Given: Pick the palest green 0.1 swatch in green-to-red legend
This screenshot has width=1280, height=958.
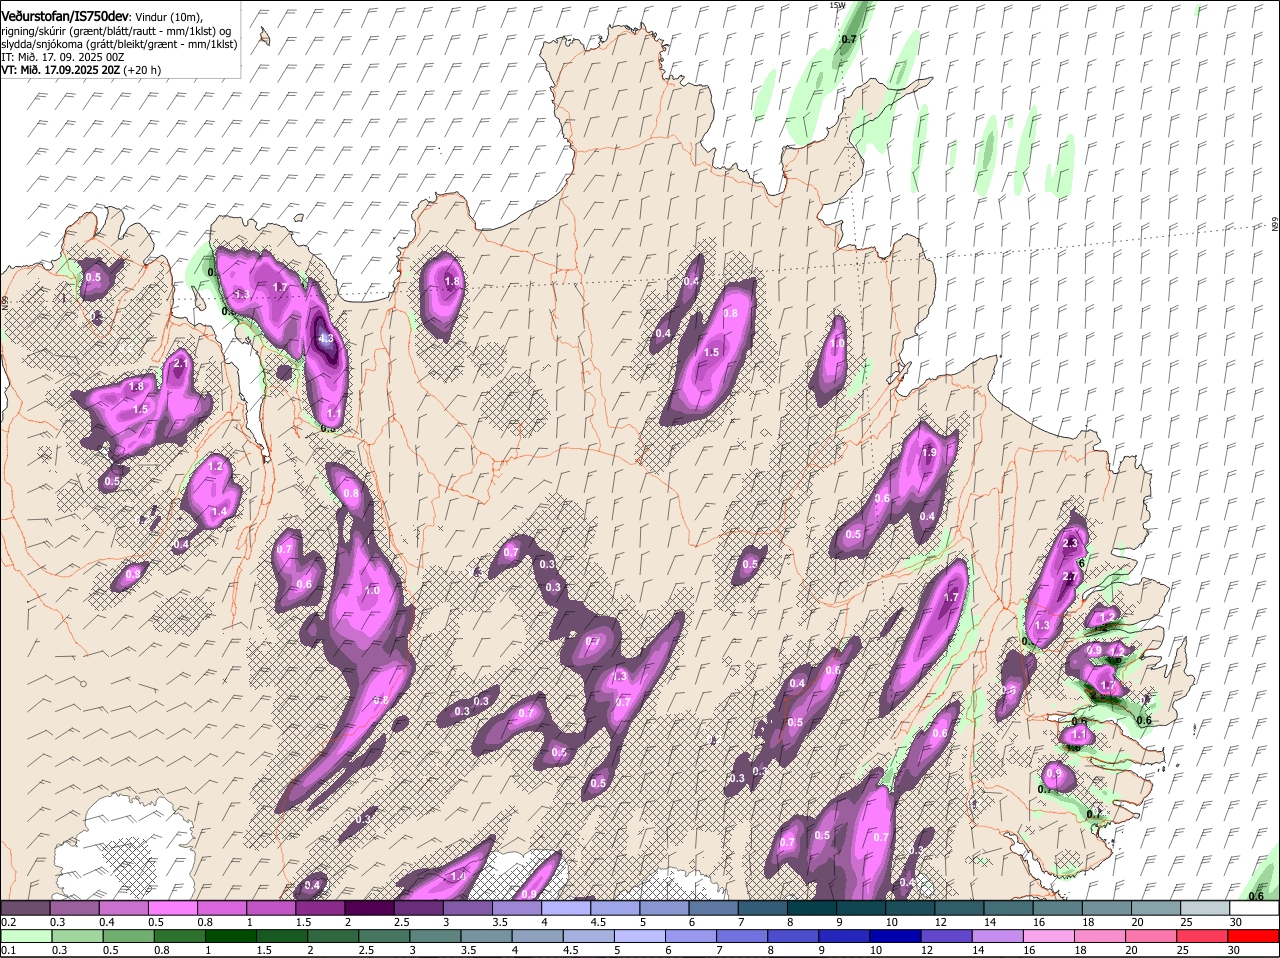Looking at the screenshot, I should tap(25, 936).
